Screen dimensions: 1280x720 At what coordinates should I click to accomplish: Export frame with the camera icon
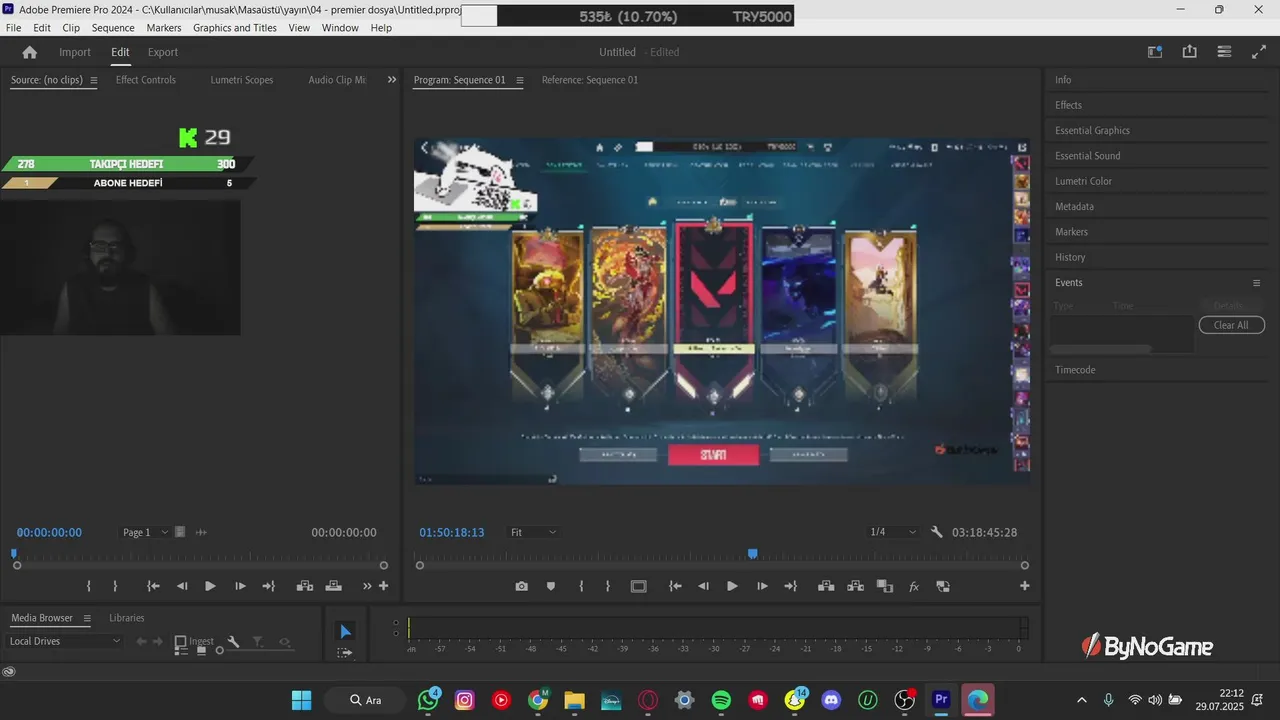tap(521, 586)
